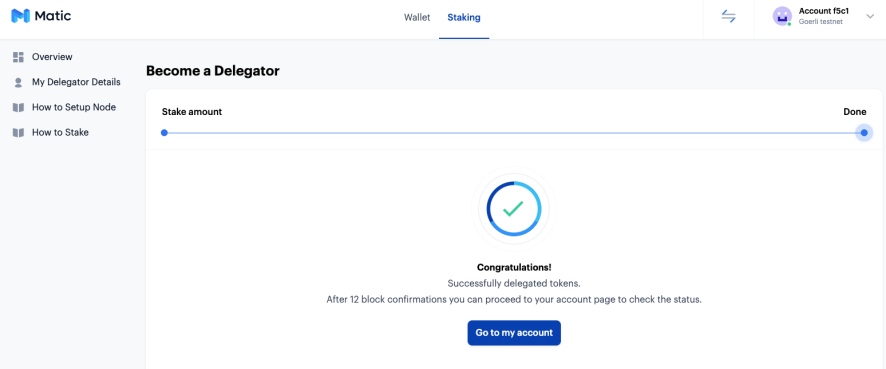Click the 12 block confirmations notice
This screenshot has width=886, height=369.
pyautogui.click(x=514, y=299)
